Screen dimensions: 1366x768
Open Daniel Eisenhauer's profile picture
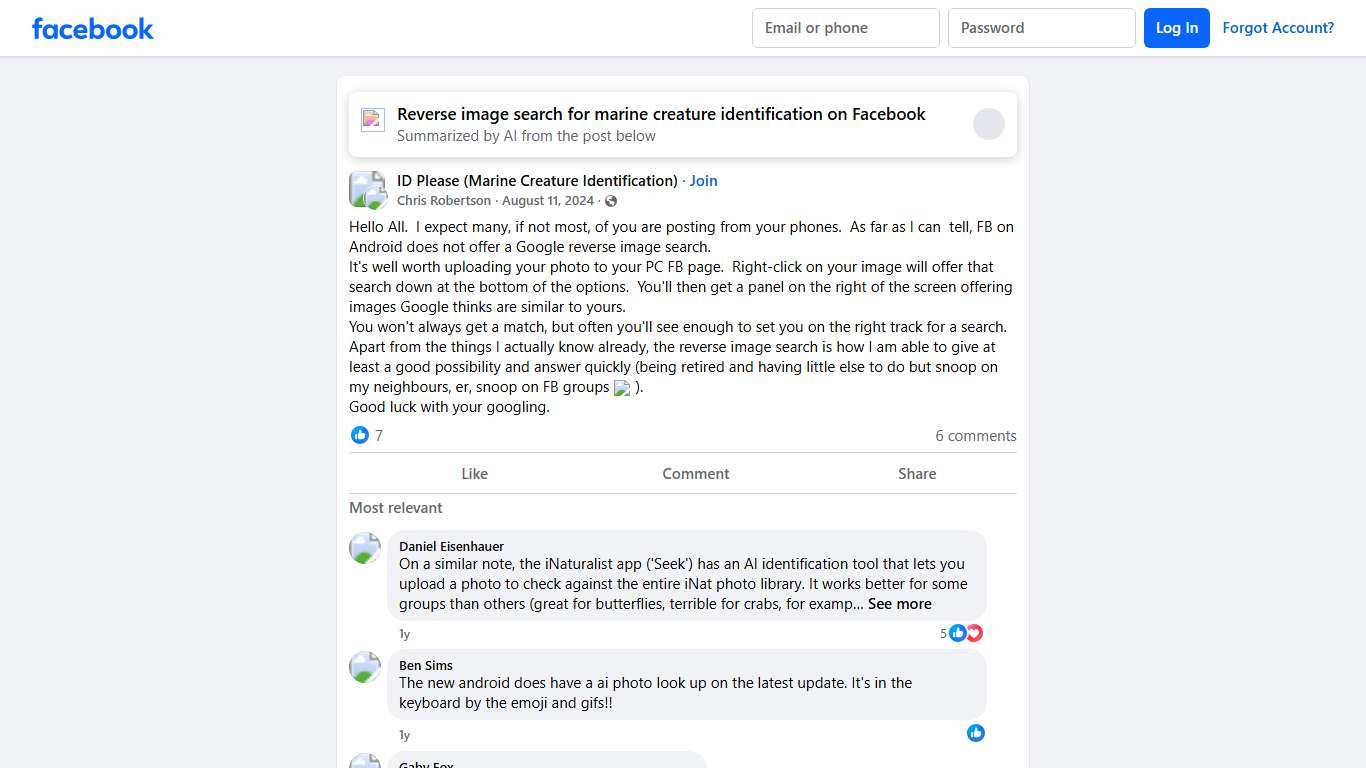coord(365,548)
